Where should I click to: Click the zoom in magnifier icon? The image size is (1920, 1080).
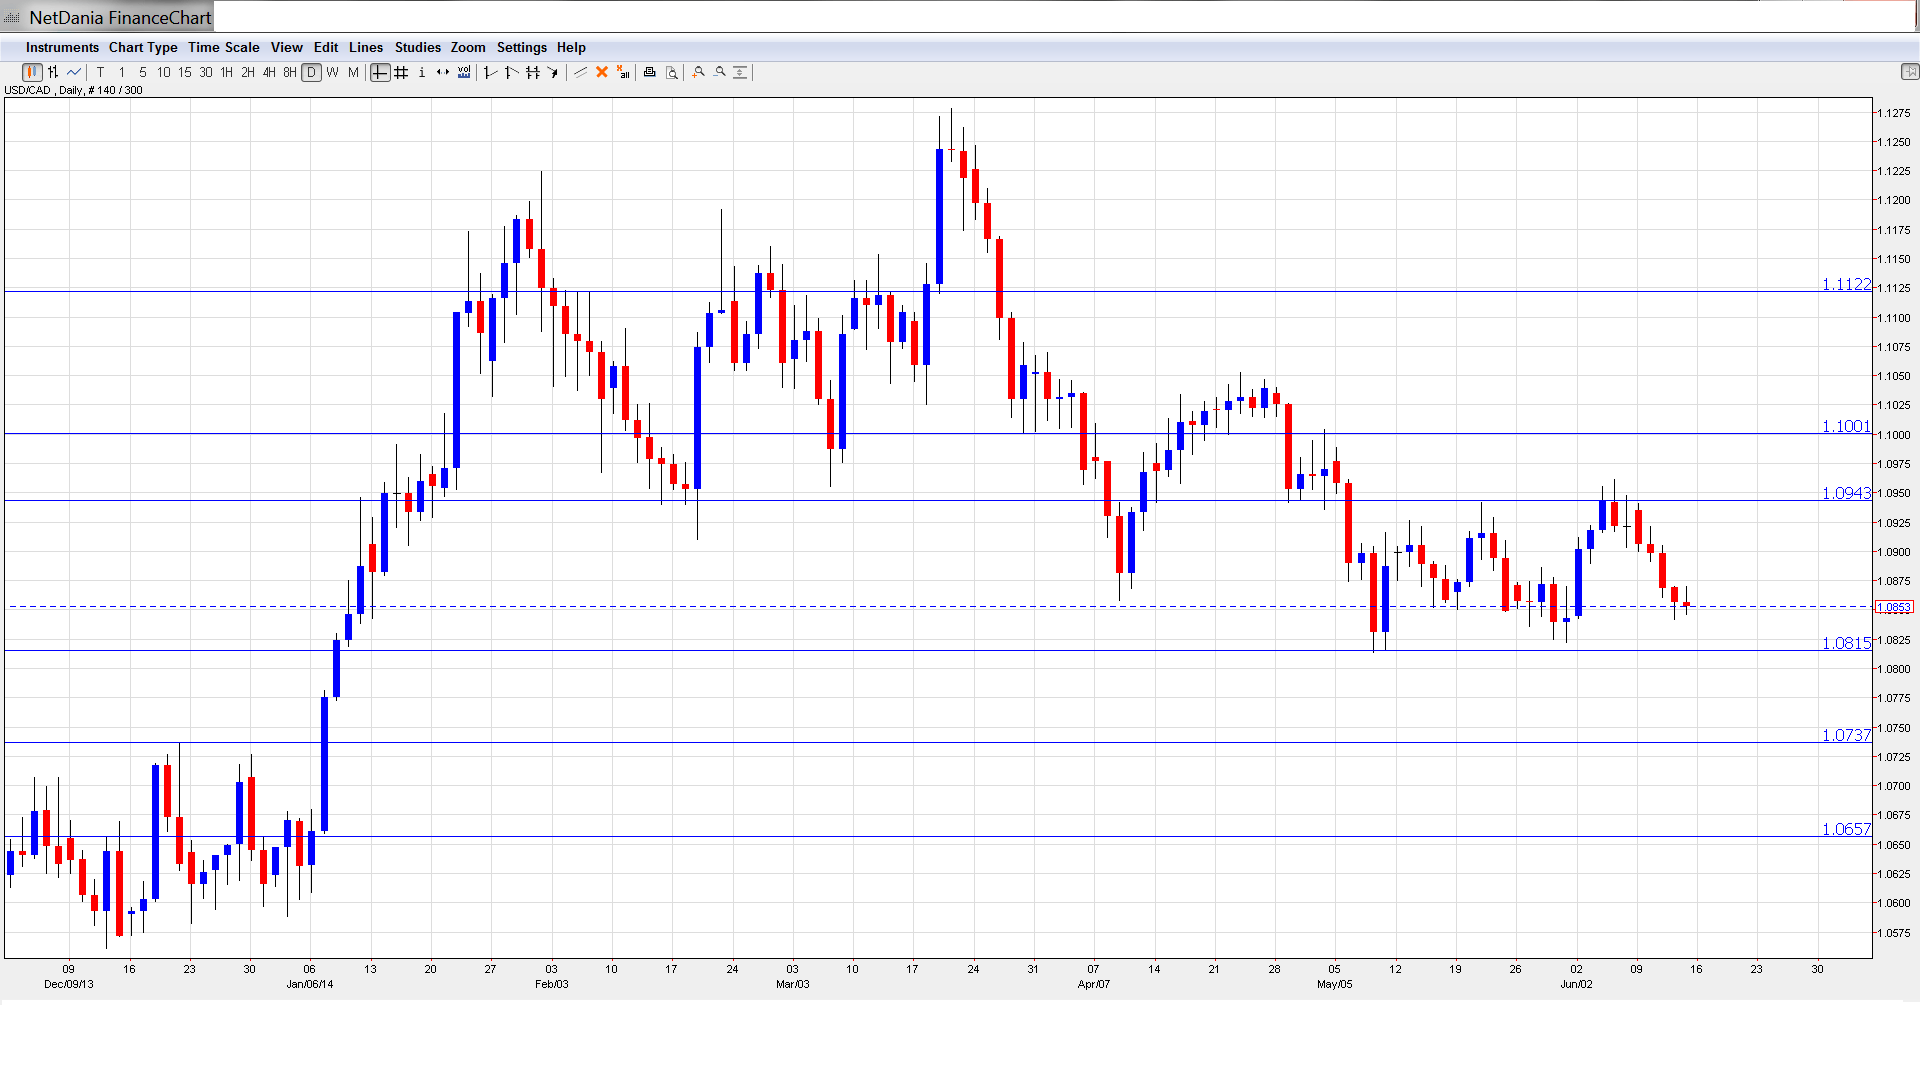coord(699,72)
